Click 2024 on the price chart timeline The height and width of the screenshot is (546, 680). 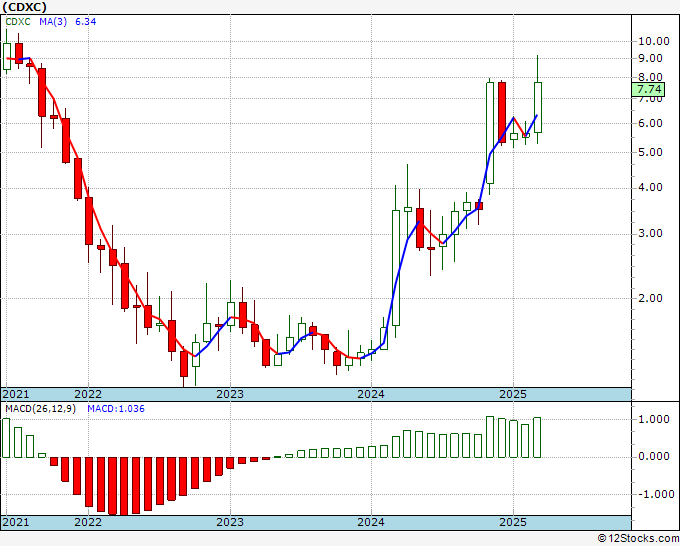point(371,394)
